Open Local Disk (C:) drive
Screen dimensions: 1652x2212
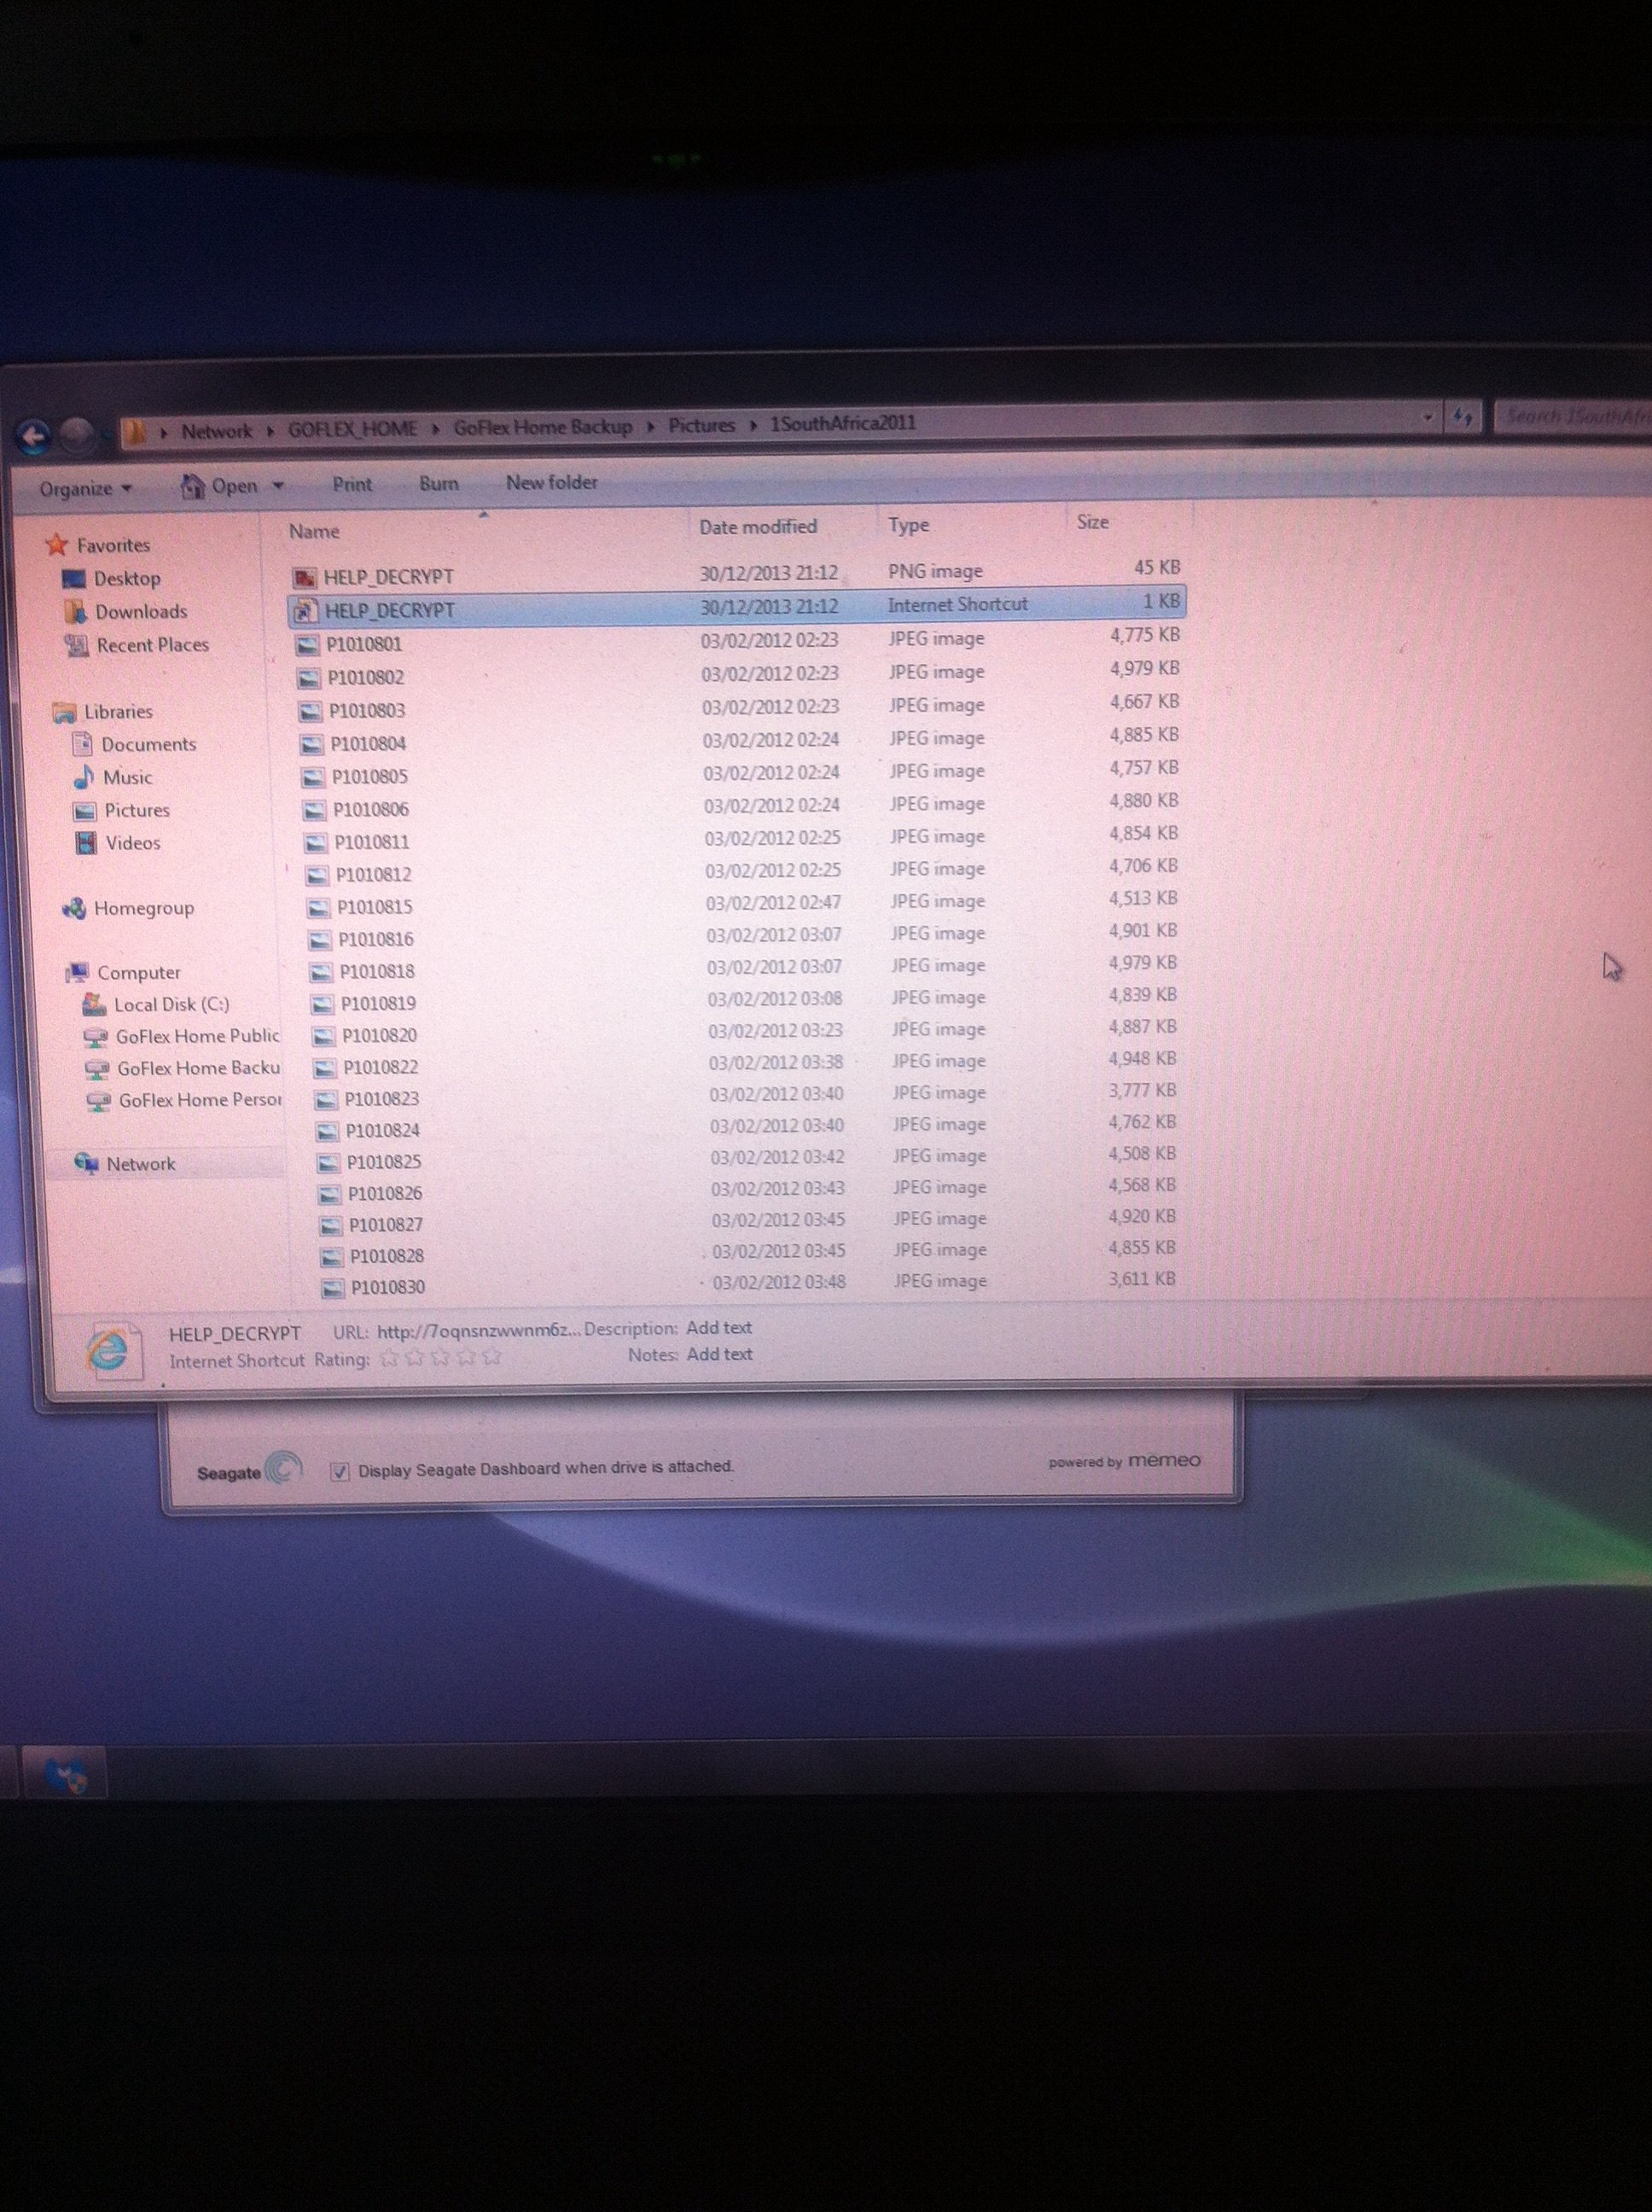[x=170, y=1004]
